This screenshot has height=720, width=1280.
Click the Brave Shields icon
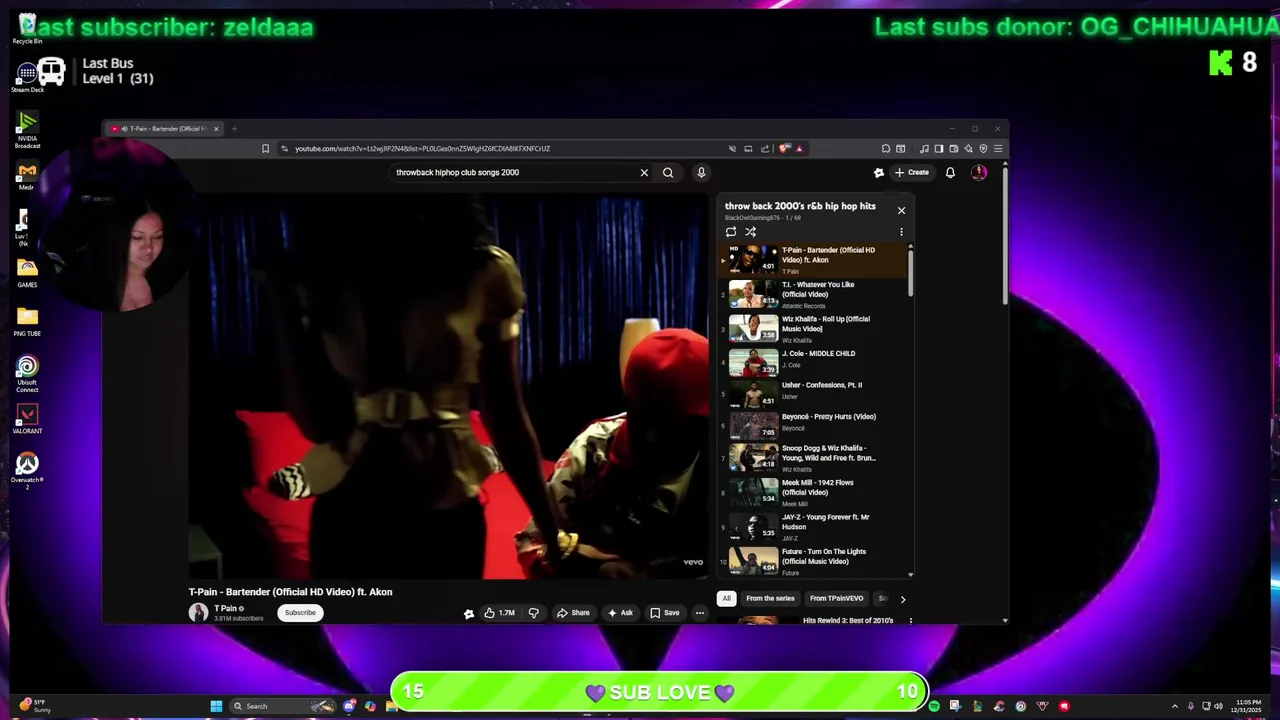(784, 149)
